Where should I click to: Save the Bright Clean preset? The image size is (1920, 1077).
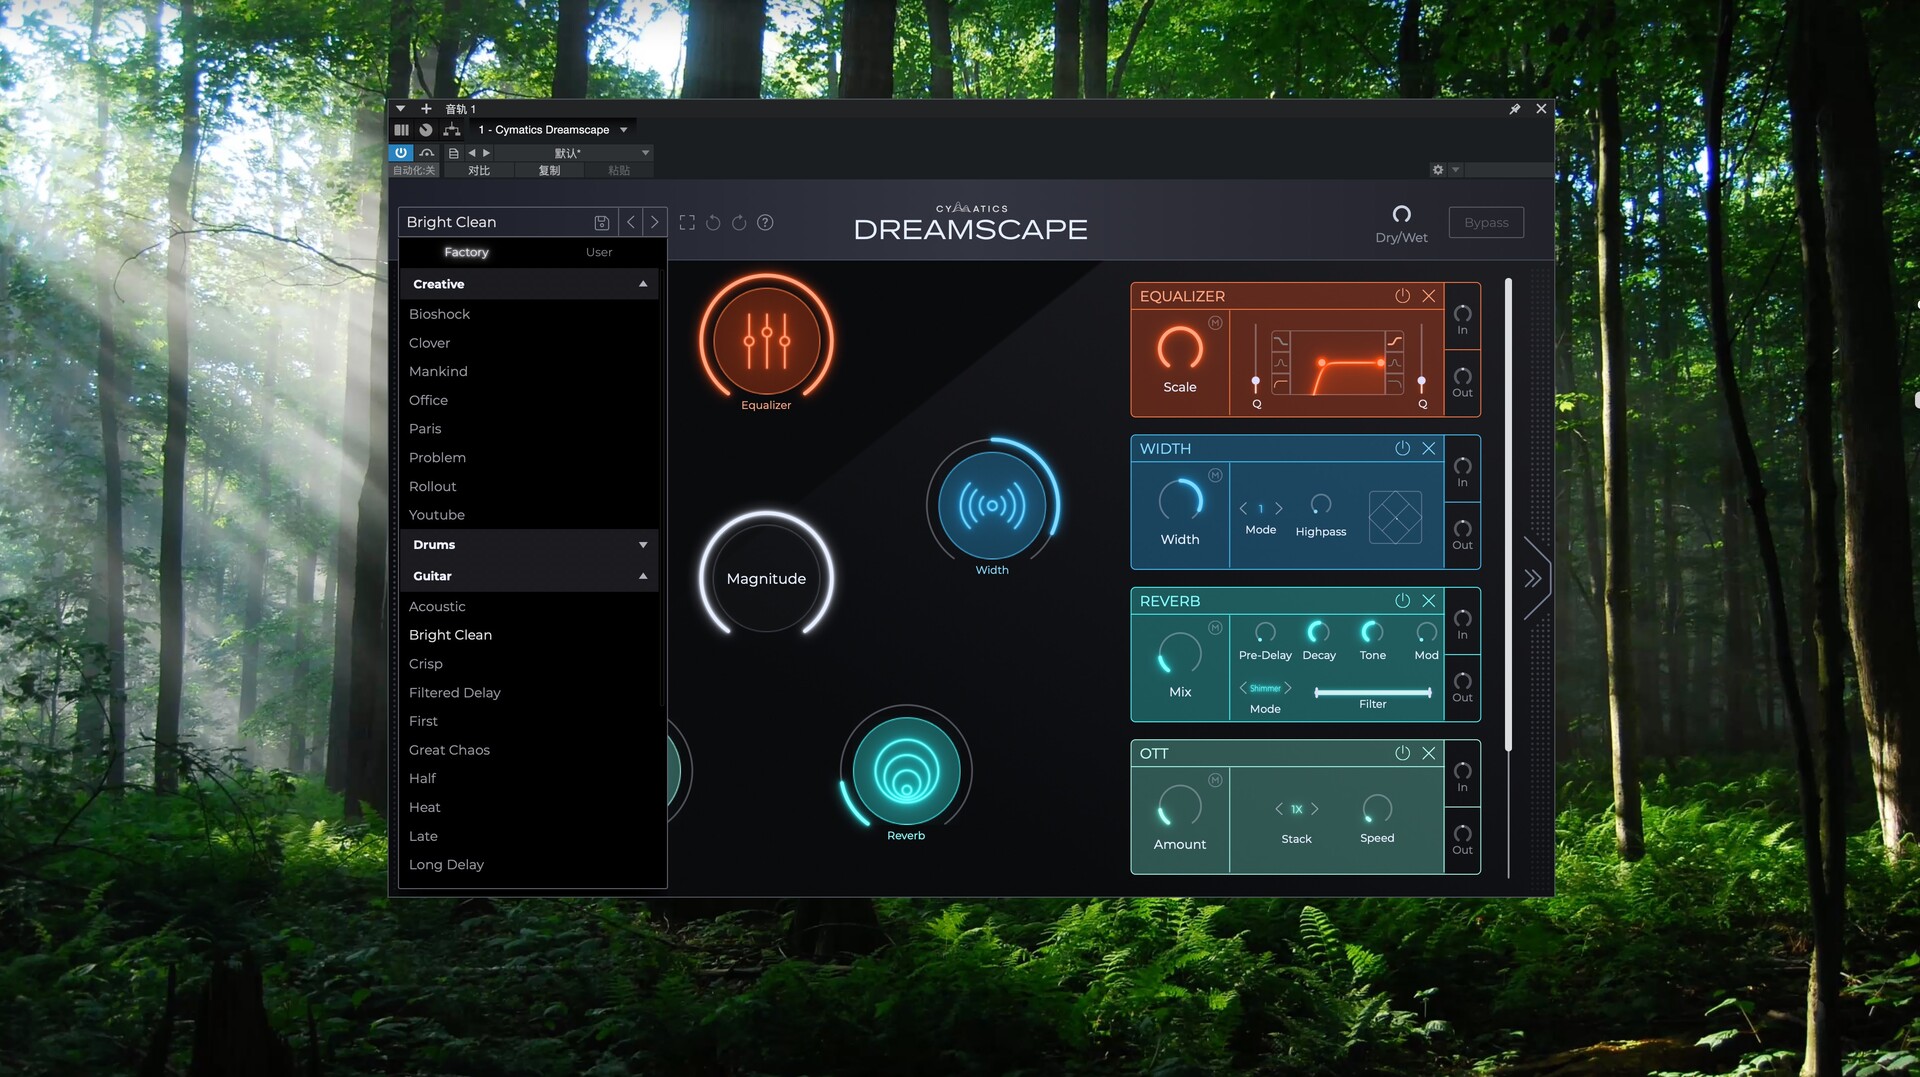pyautogui.click(x=601, y=223)
